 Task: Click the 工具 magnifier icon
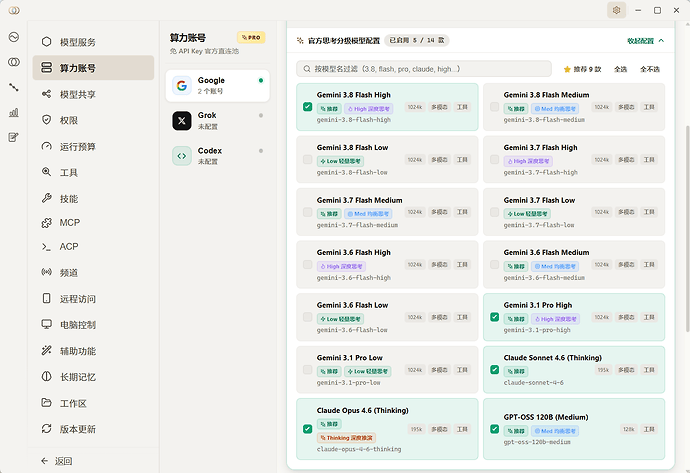point(46,172)
